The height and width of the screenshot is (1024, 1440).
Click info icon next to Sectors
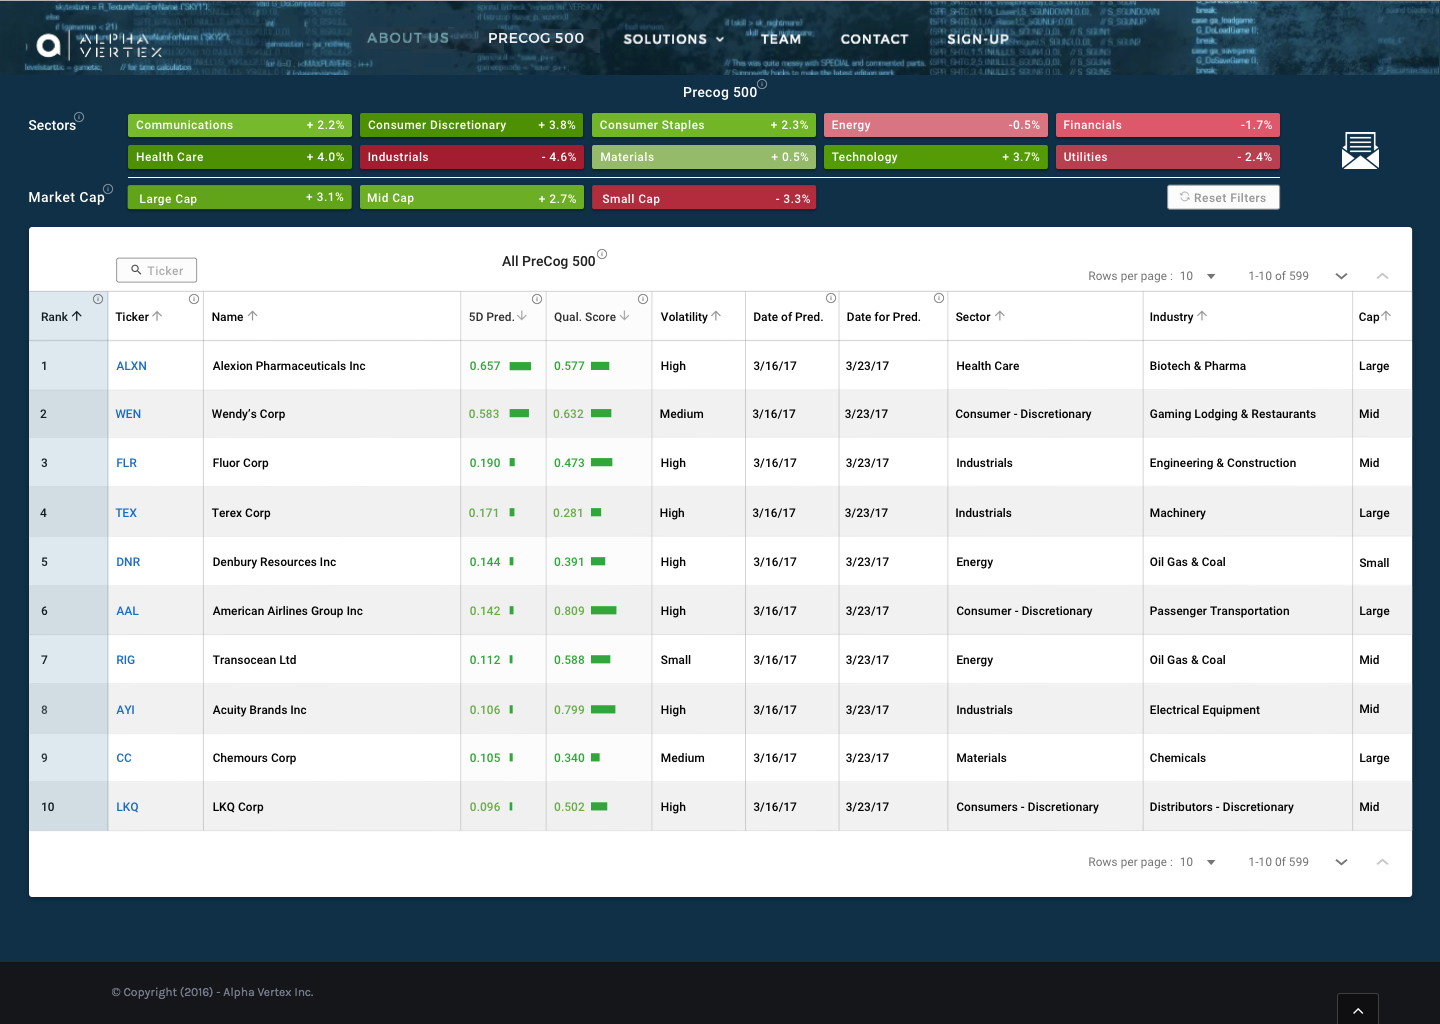pyautogui.click(x=80, y=117)
